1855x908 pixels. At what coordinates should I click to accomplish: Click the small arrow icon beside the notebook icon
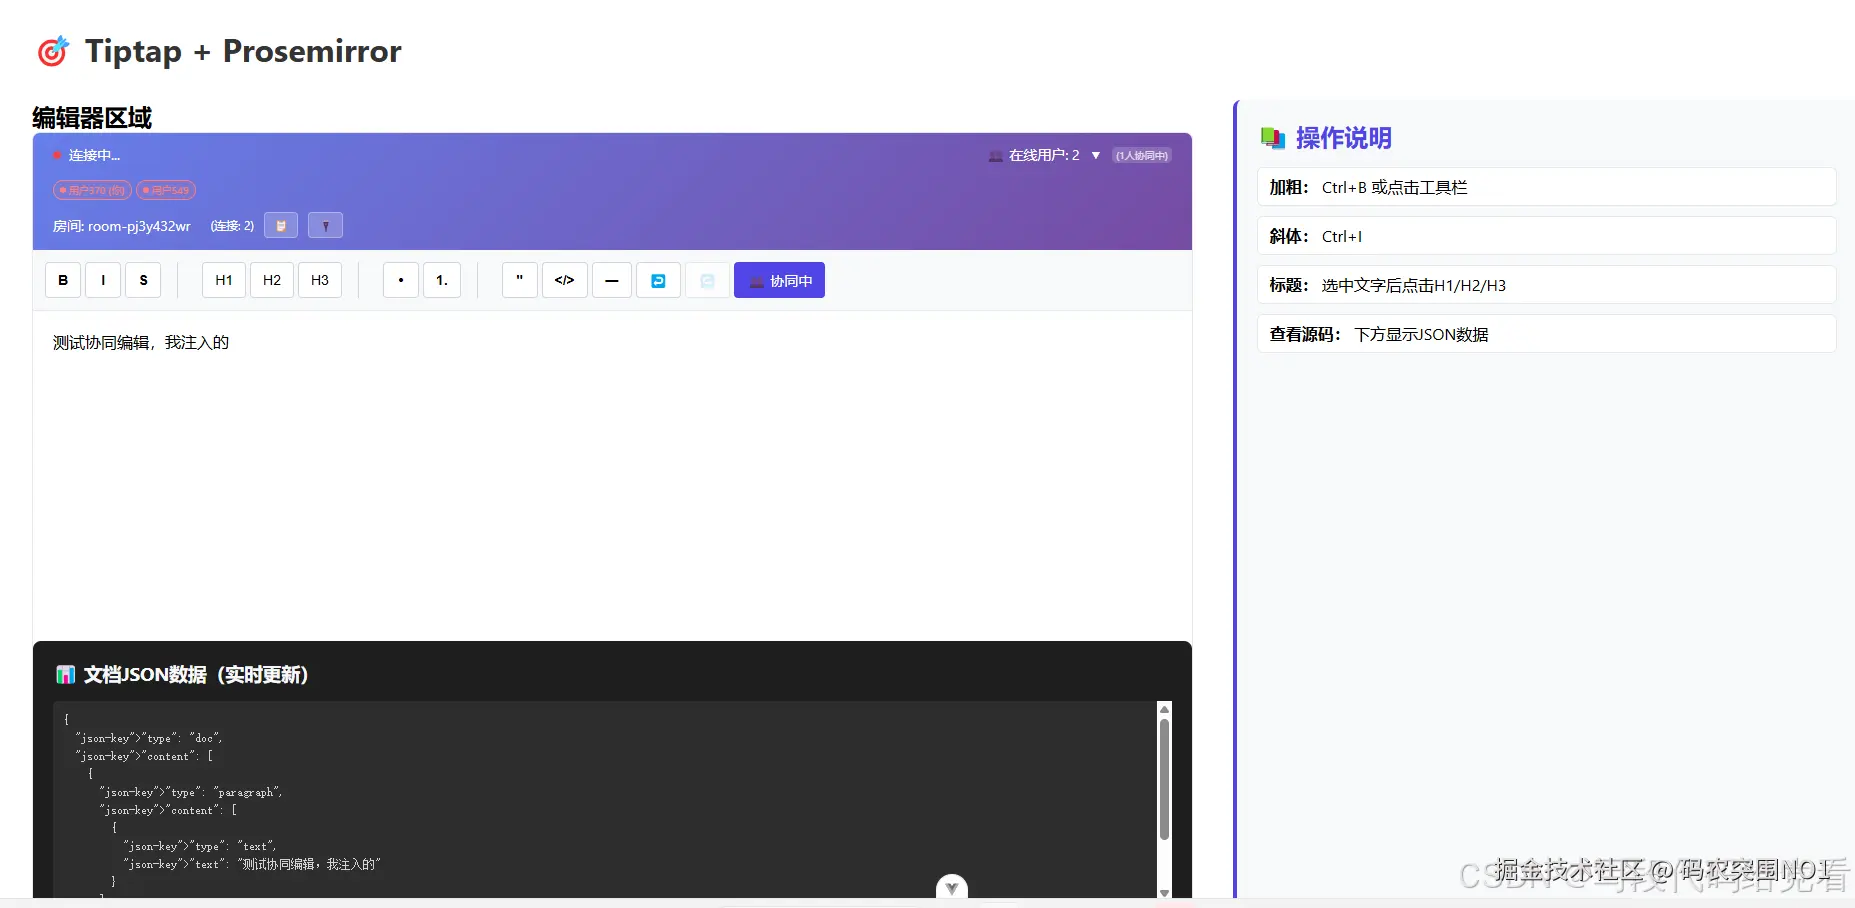click(325, 224)
